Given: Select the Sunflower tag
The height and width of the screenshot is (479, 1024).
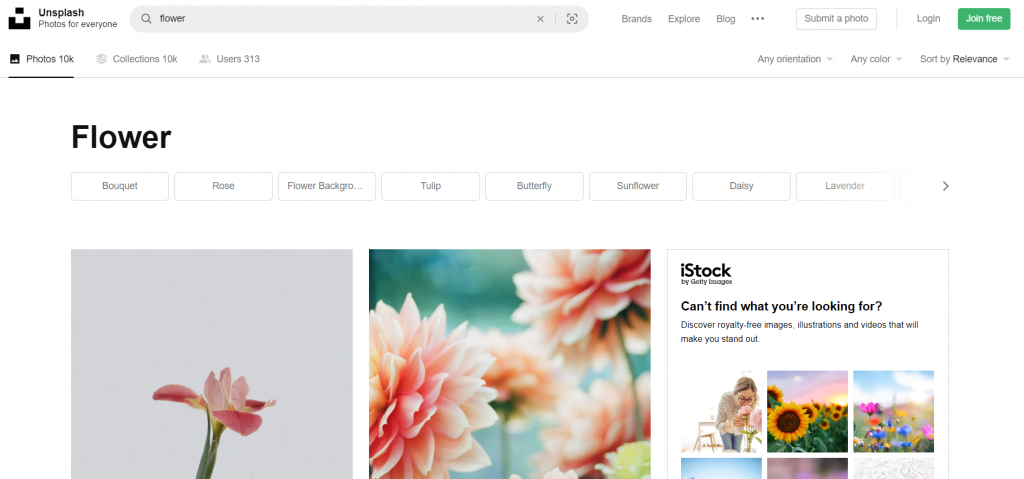Looking at the screenshot, I should (x=637, y=186).
